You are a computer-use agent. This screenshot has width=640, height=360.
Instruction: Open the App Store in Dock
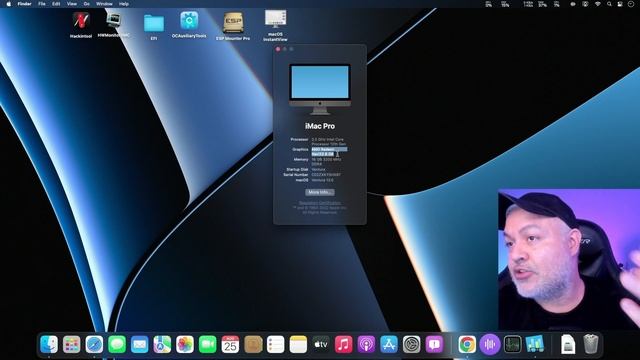click(389, 344)
